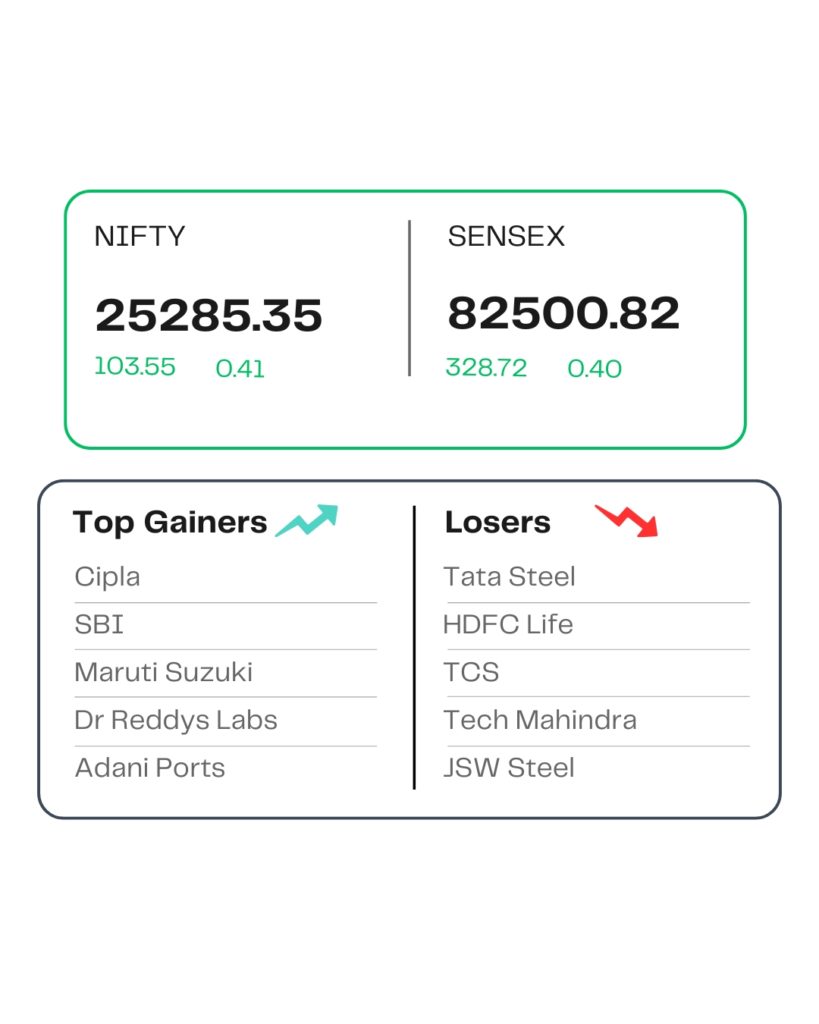This screenshot has height=1024, width=819.
Task: Click NIFTY percent change 0.41
Action: point(240,369)
